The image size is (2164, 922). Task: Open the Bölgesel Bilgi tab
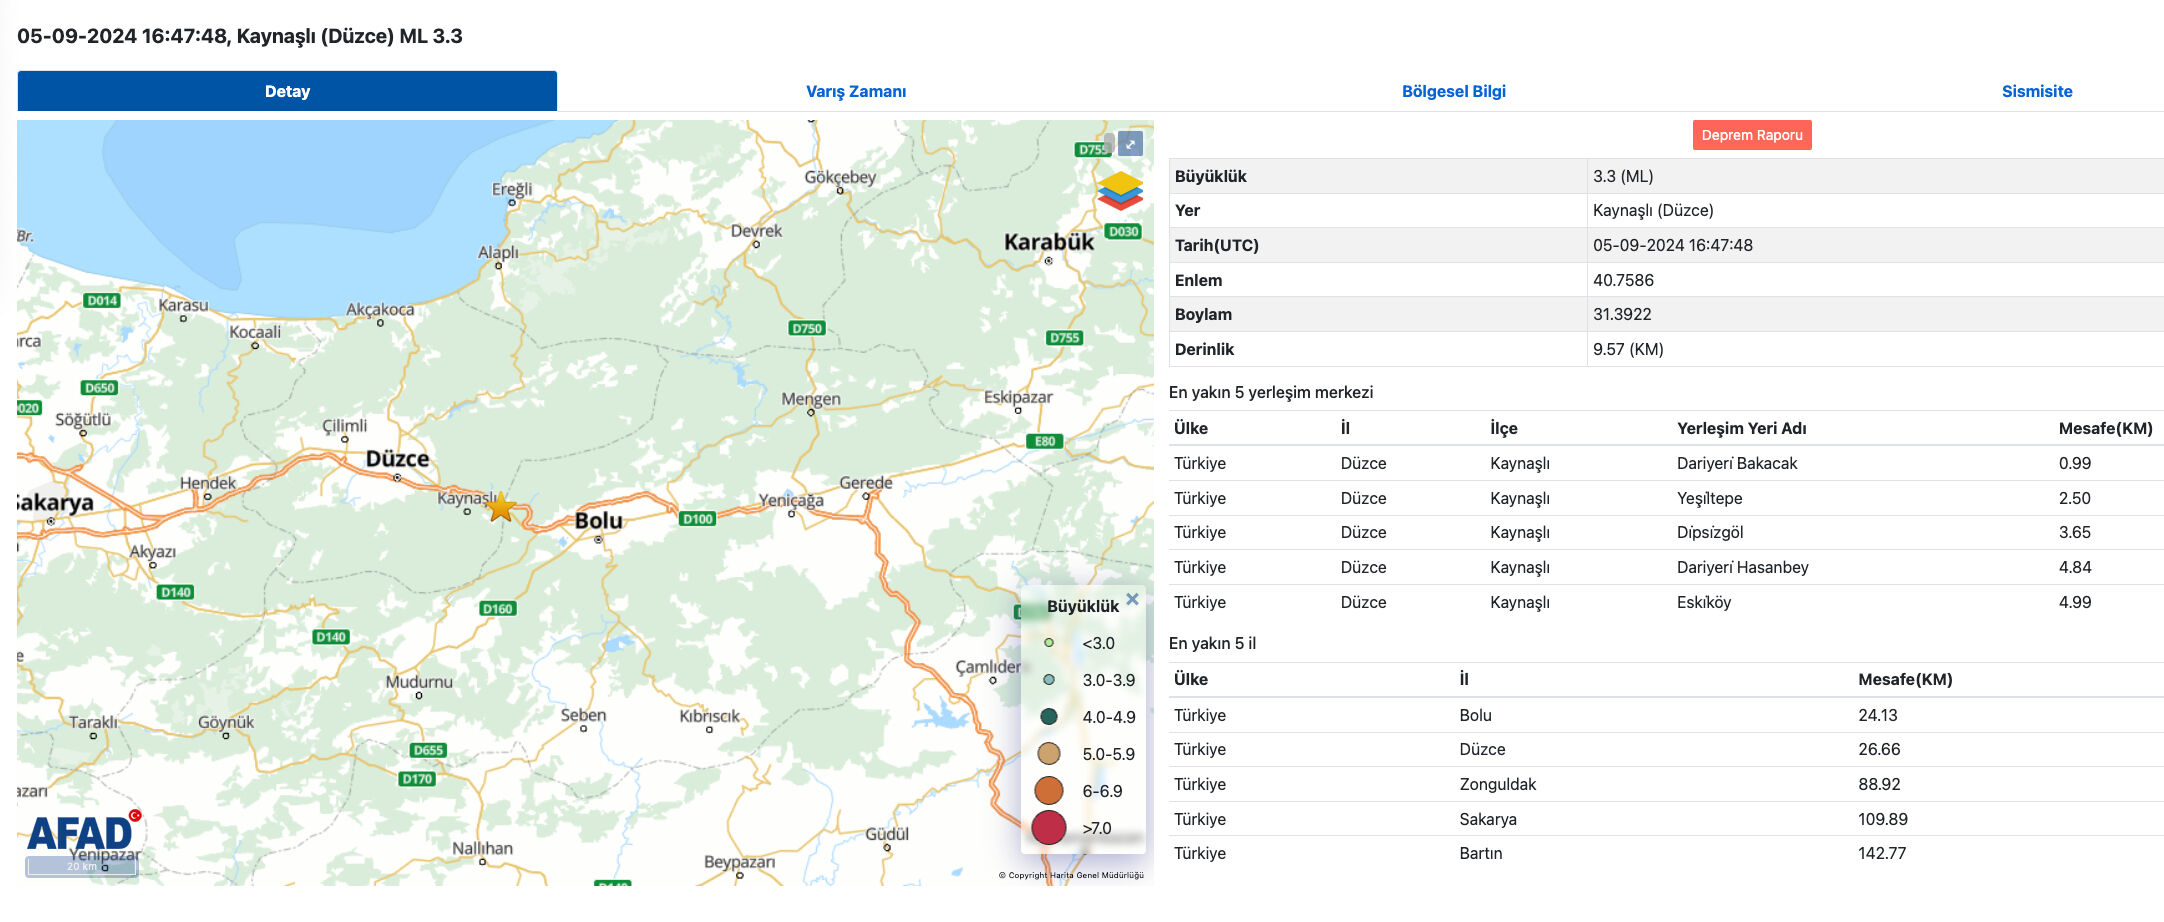pos(1453,91)
